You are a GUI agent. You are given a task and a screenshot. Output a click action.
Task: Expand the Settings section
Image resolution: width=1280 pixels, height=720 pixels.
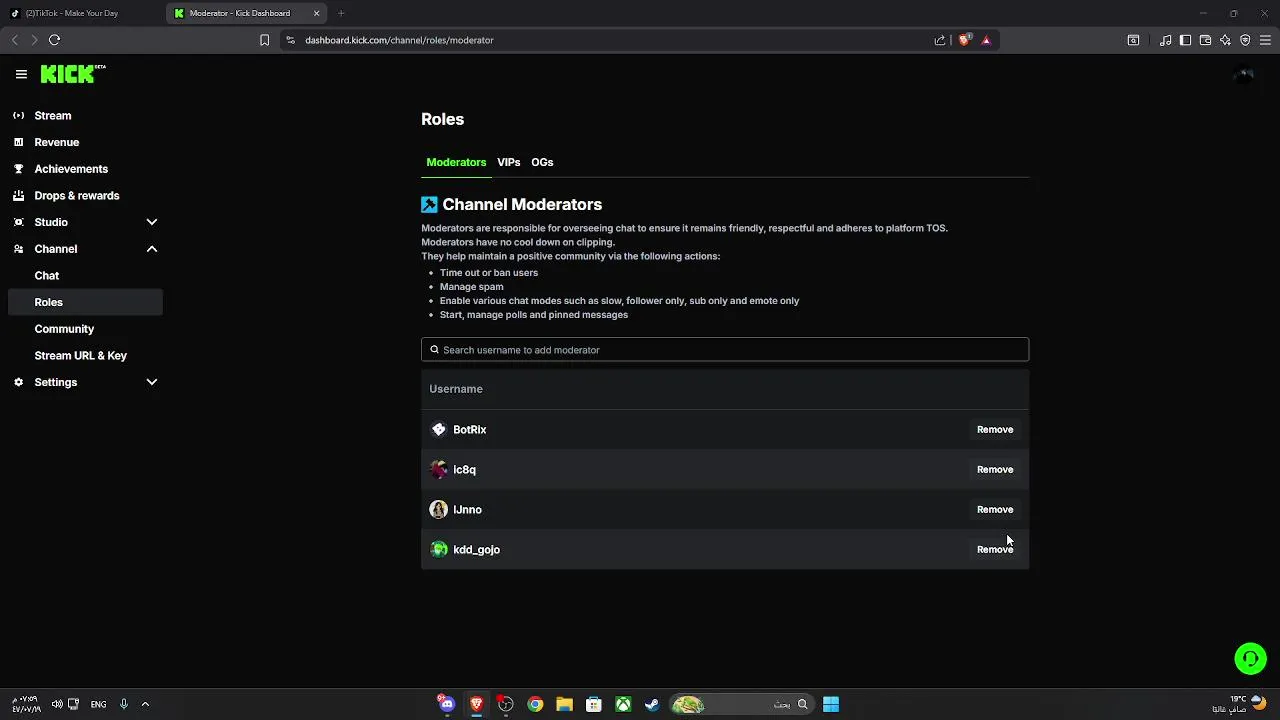tap(152, 382)
